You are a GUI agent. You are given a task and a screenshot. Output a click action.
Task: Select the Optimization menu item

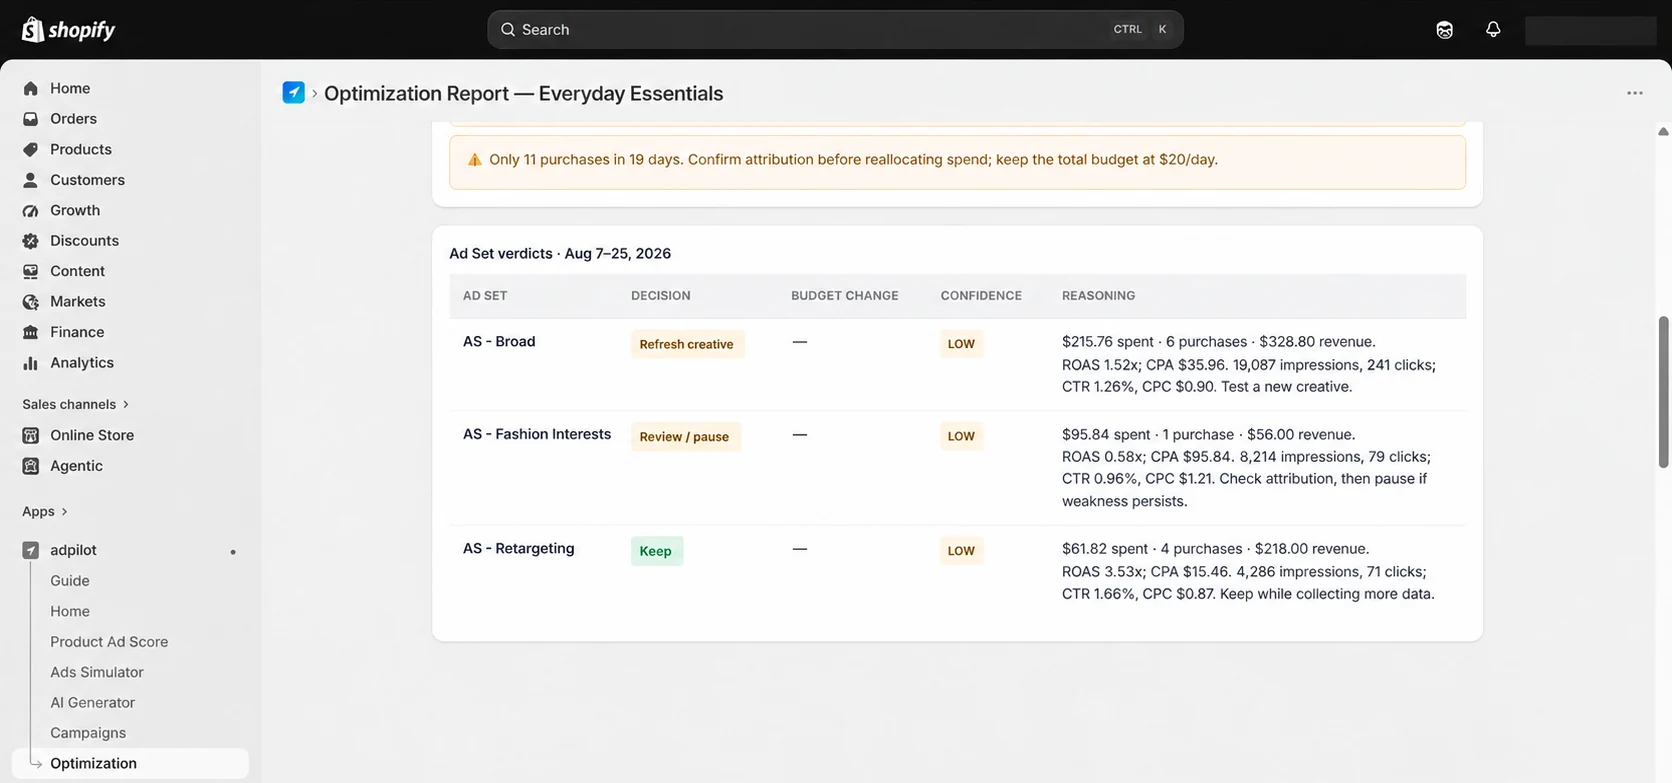pos(130,763)
